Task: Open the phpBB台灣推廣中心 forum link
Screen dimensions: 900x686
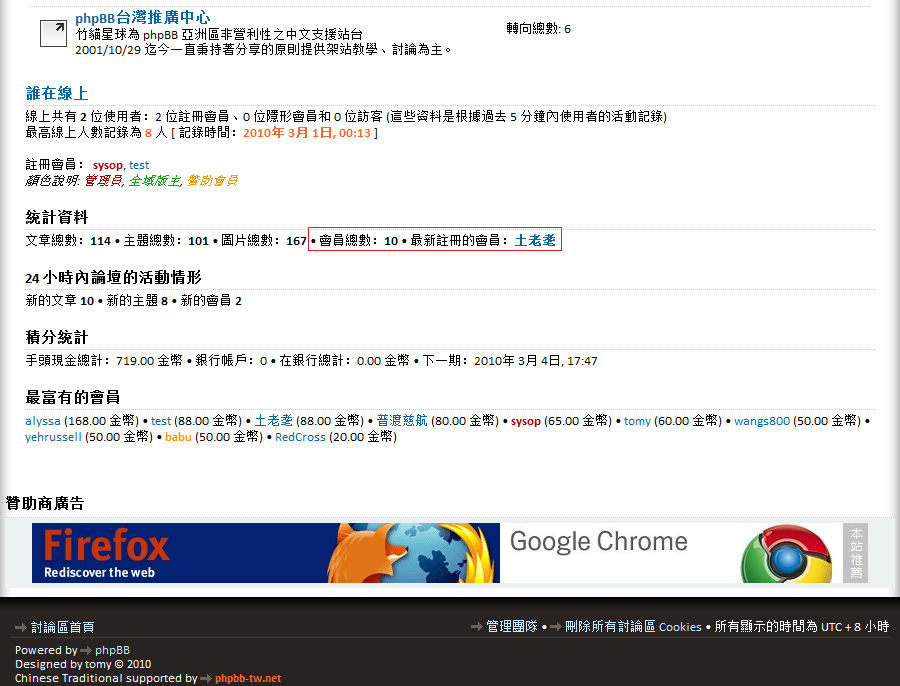Action: pos(142,18)
